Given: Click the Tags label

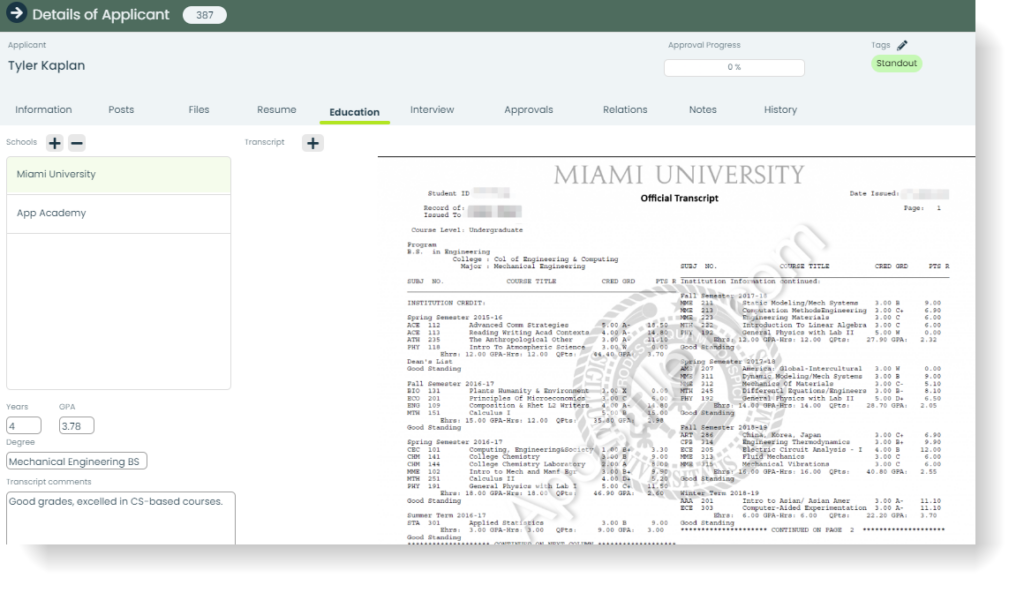Looking at the screenshot, I should 880,45.
